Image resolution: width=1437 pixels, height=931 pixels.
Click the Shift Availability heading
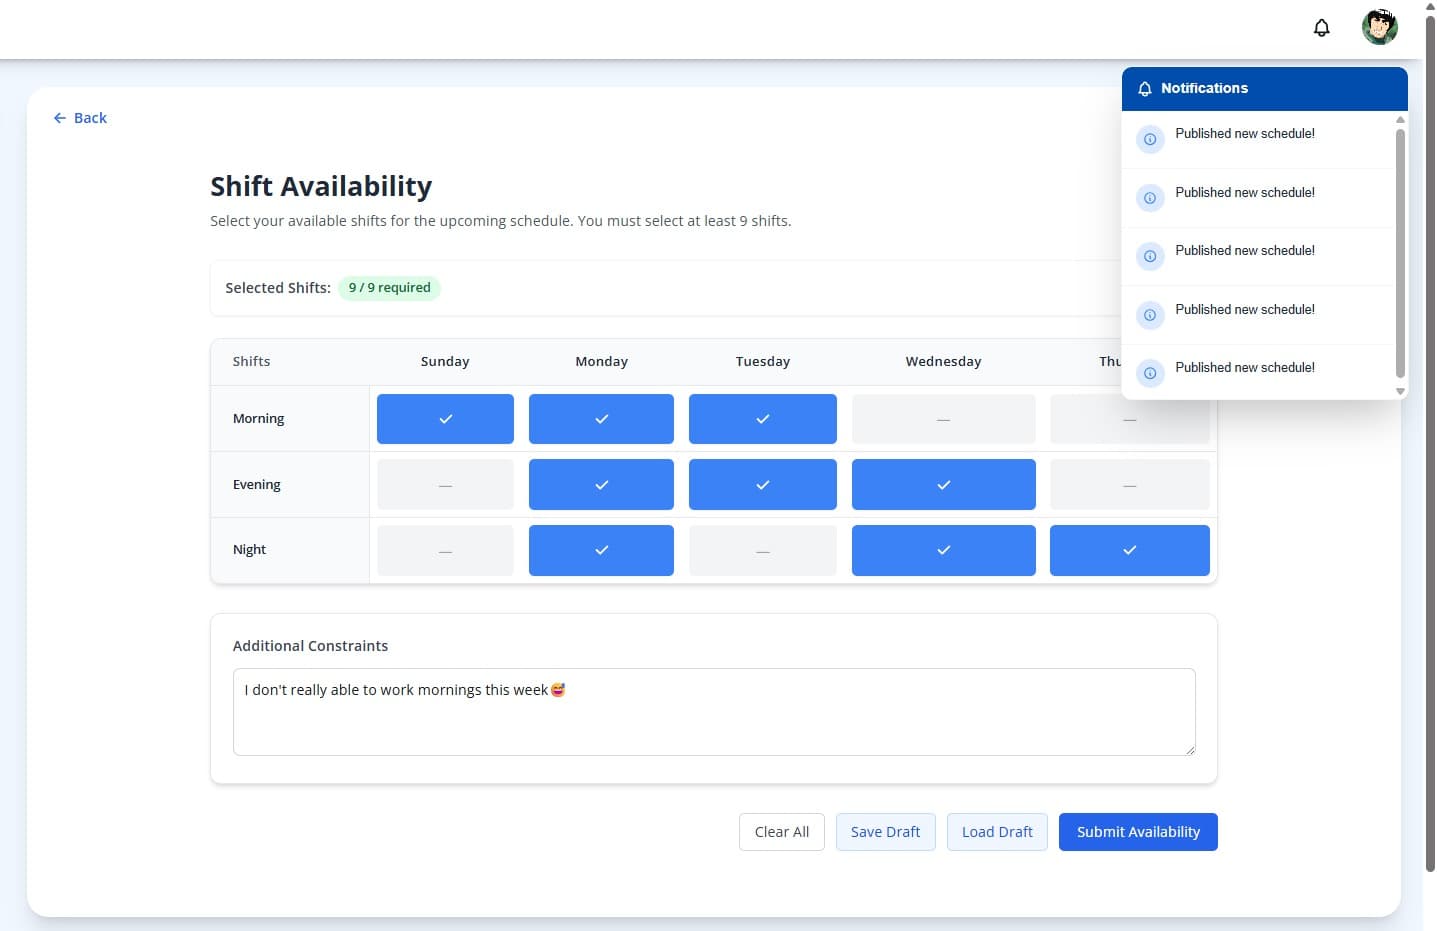[321, 187]
